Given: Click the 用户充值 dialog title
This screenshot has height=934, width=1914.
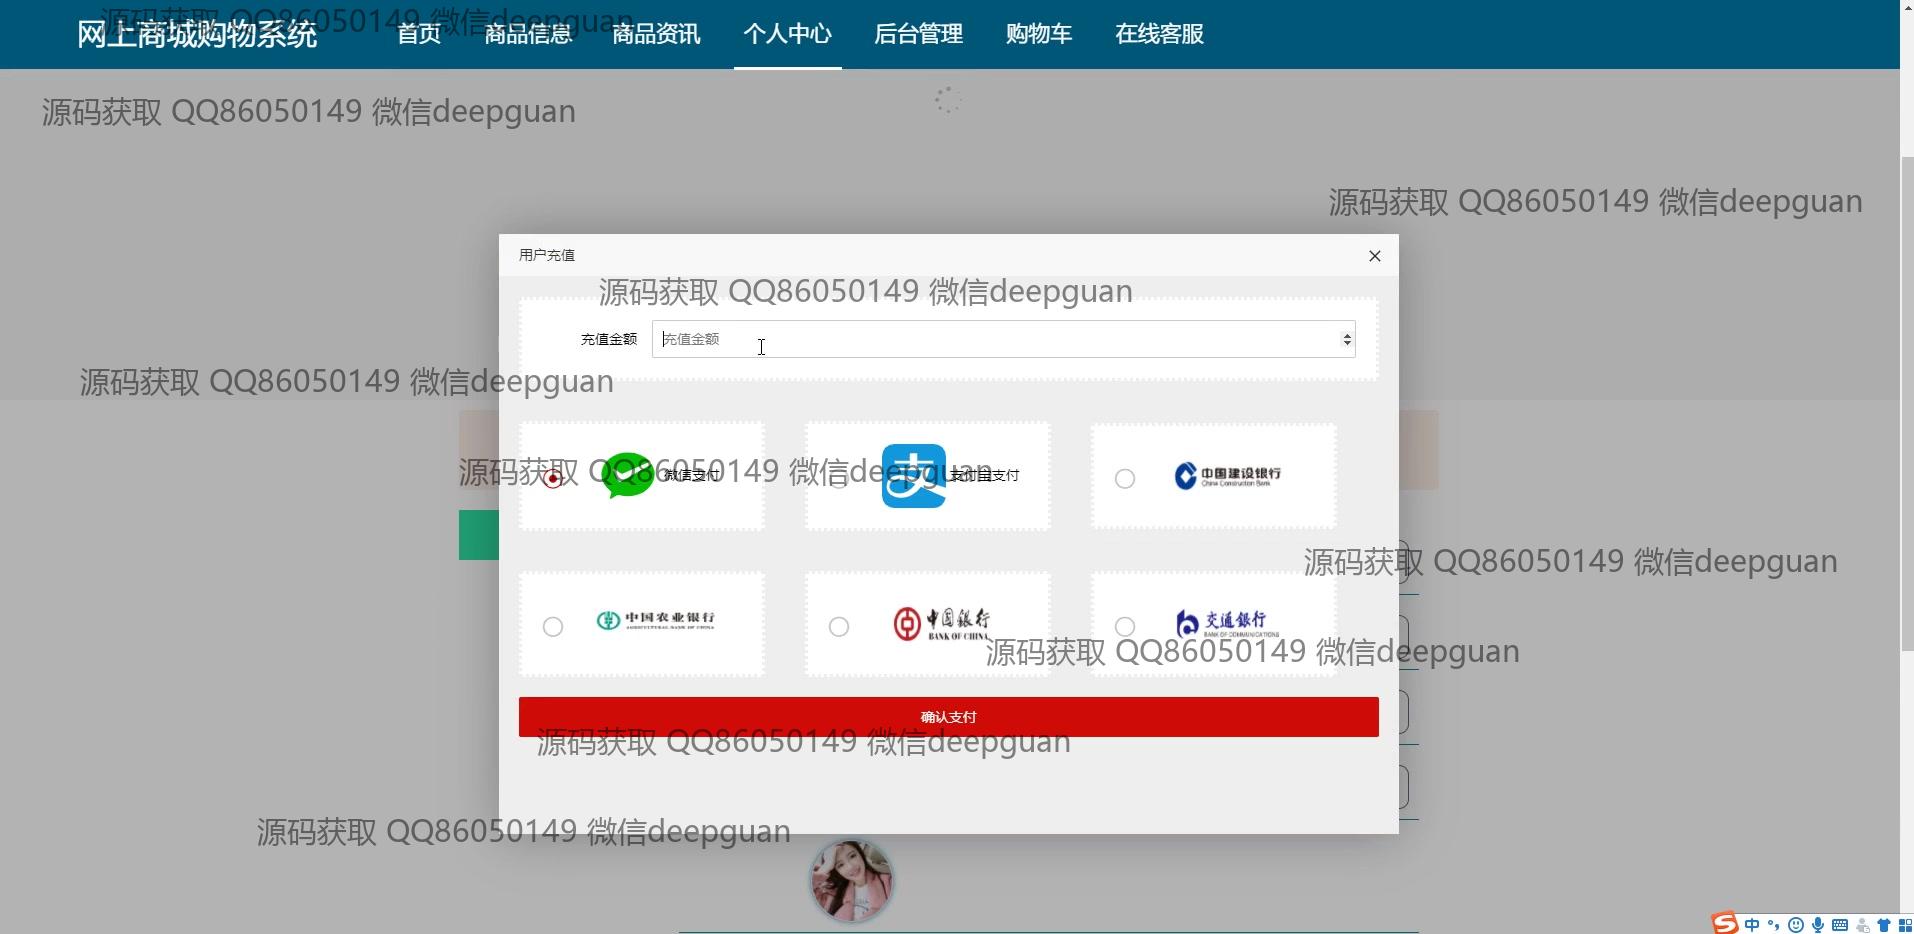Looking at the screenshot, I should [547, 255].
